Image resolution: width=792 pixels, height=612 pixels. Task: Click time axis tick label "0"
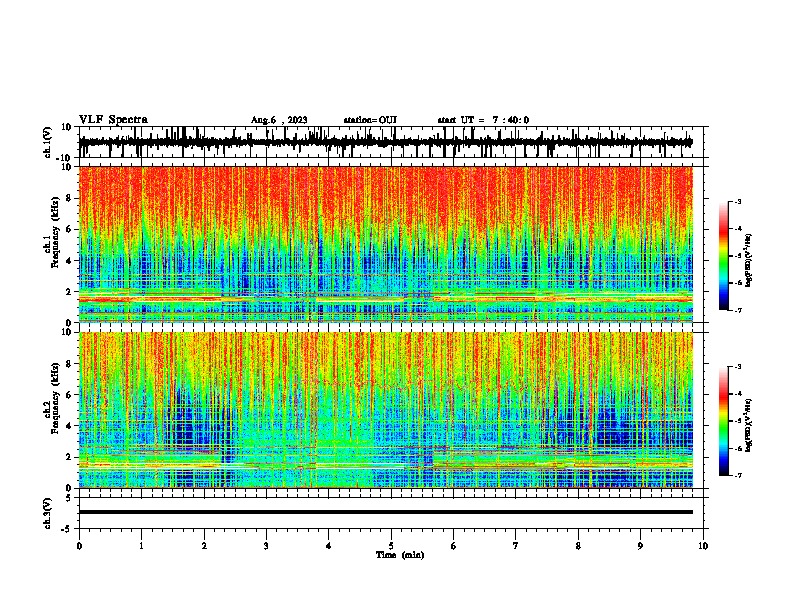point(79,546)
